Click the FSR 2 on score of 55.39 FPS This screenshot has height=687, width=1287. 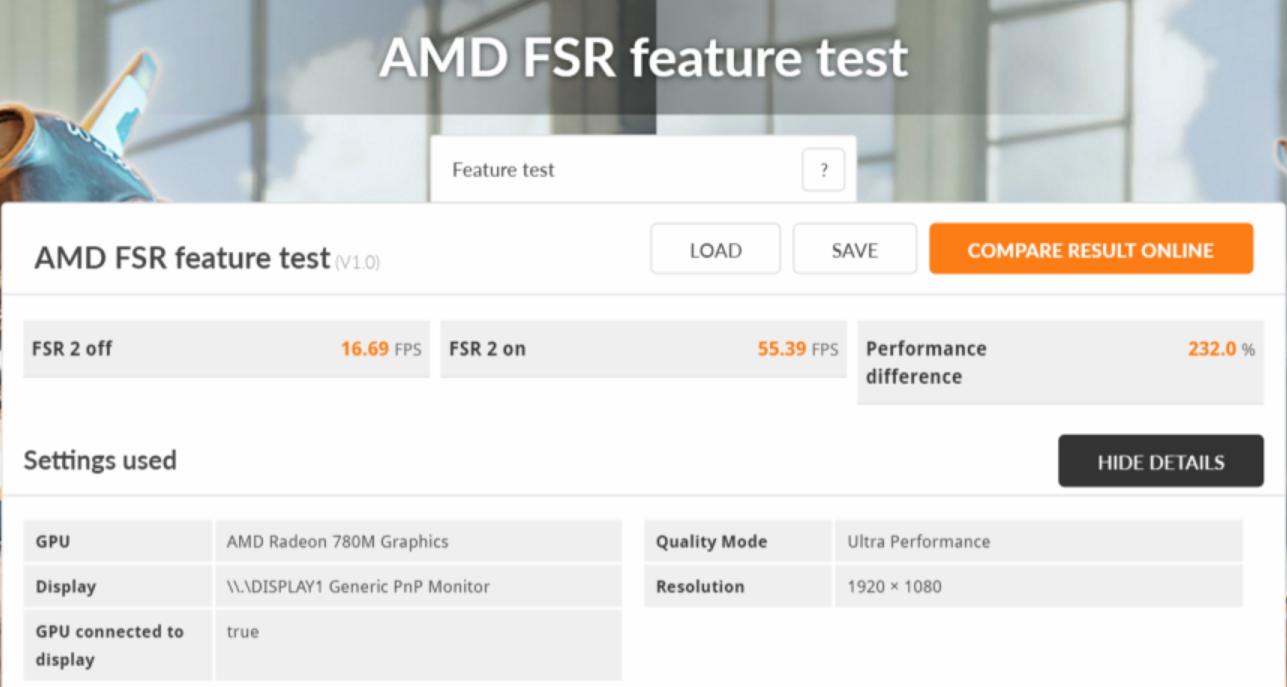(x=797, y=349)
